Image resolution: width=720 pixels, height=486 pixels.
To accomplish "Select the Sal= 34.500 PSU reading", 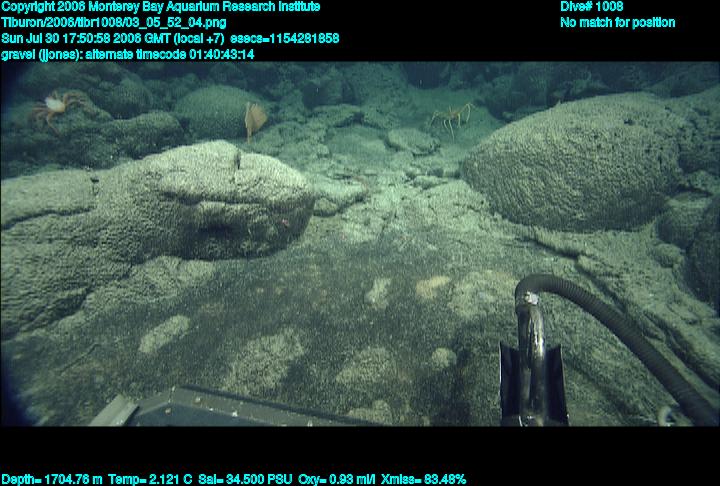I will [x=245, y=479].
